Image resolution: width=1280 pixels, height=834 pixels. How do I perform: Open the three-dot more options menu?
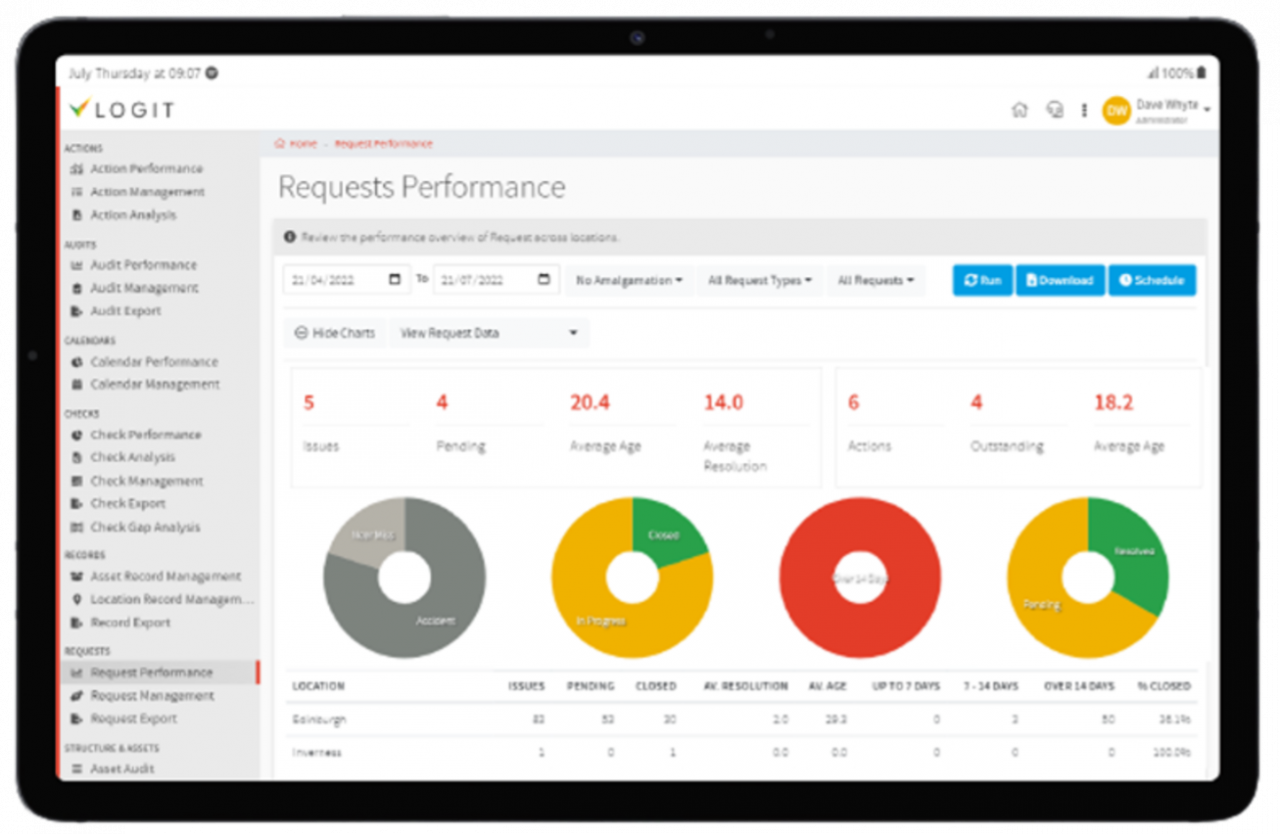click(1083, 110)
